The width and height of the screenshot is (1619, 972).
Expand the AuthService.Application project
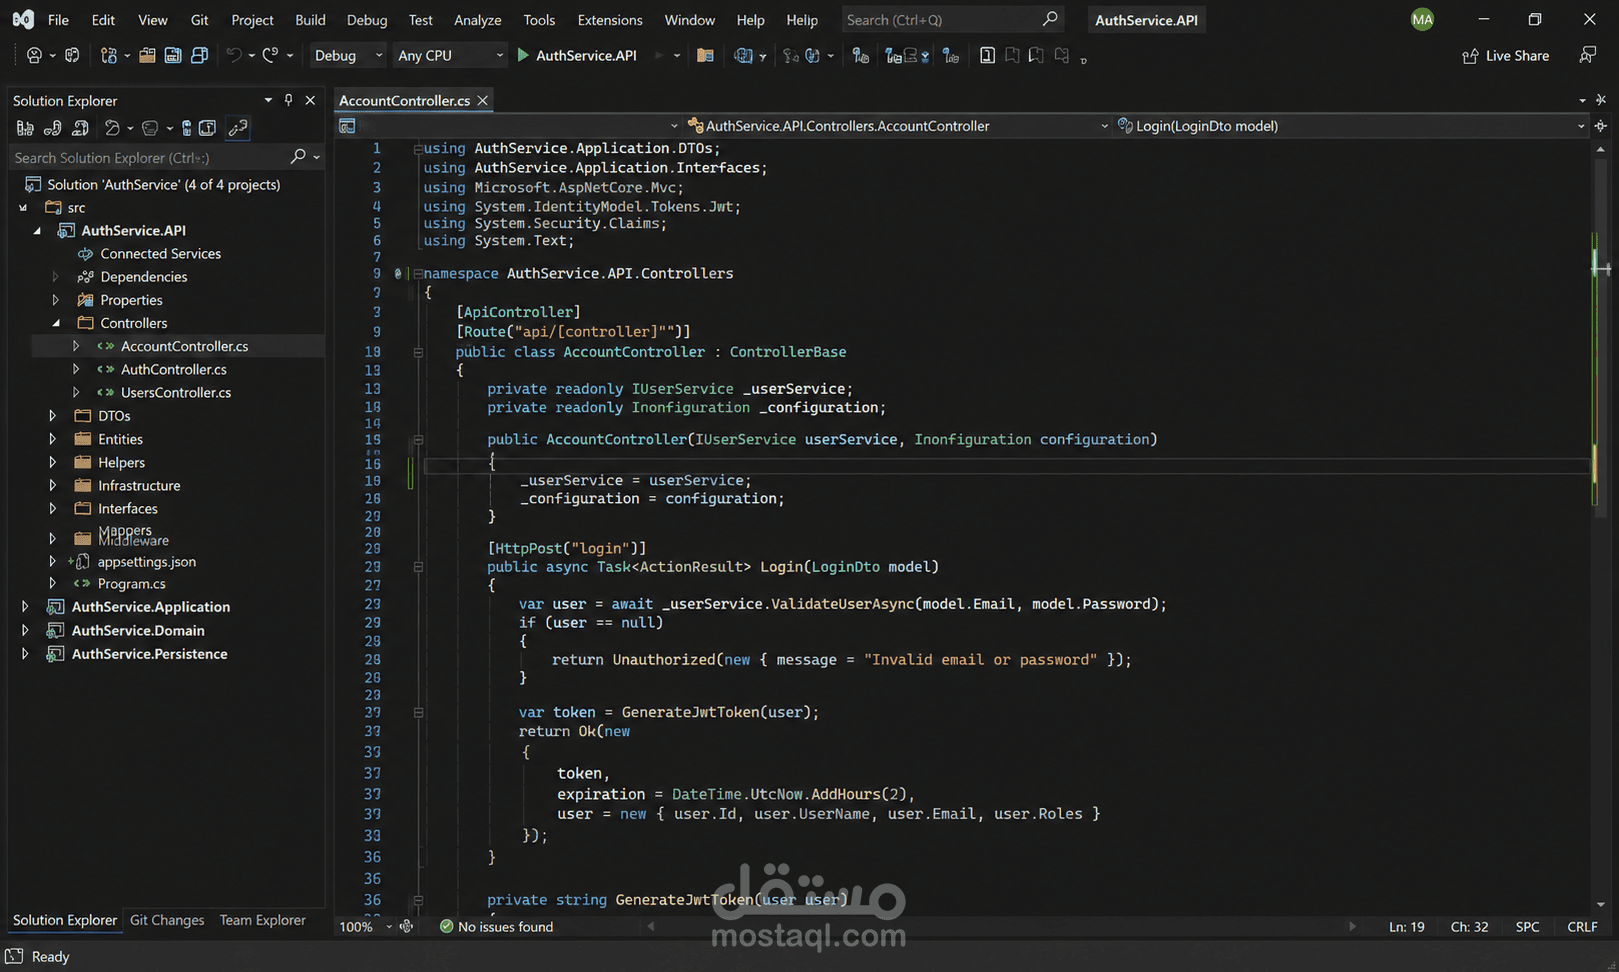pyautogui.click(x=24, y=606)
